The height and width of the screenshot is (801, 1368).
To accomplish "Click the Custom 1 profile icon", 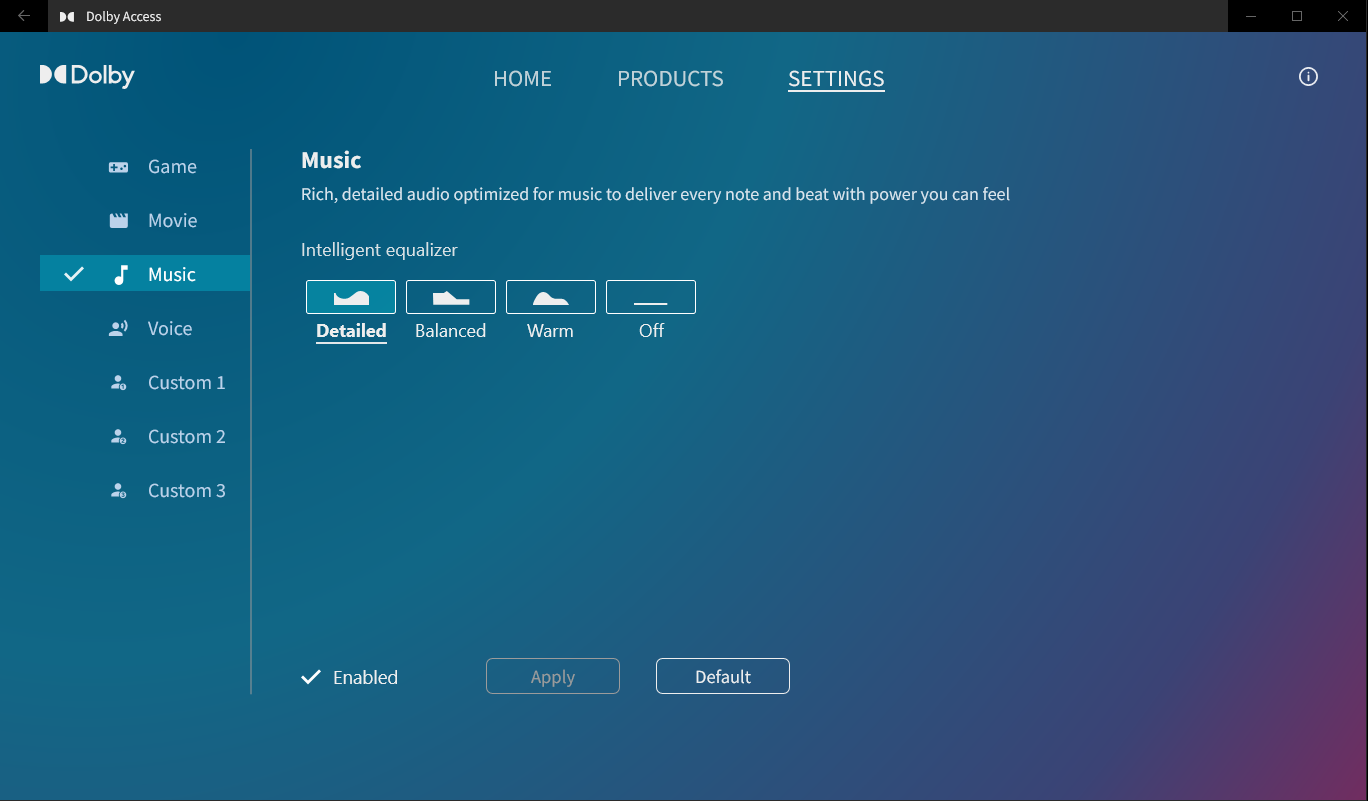I will tap(118, 383).
